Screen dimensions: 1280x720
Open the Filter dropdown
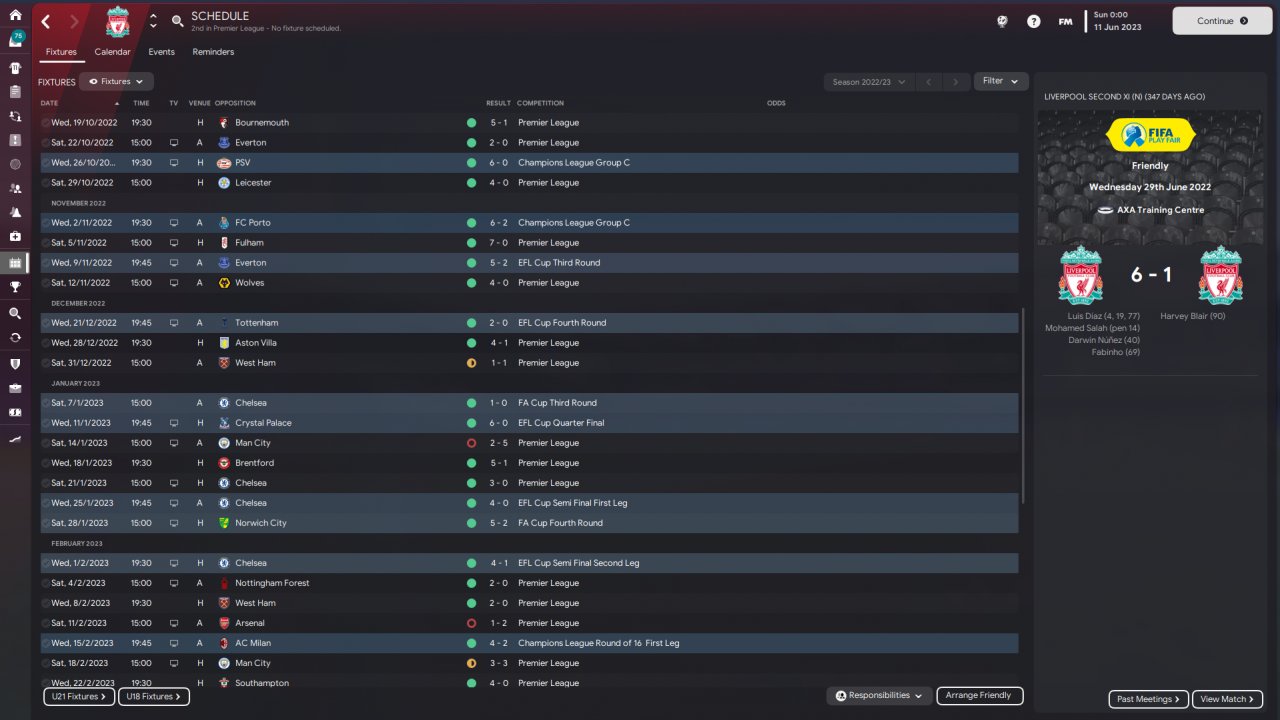(1001, 81)
